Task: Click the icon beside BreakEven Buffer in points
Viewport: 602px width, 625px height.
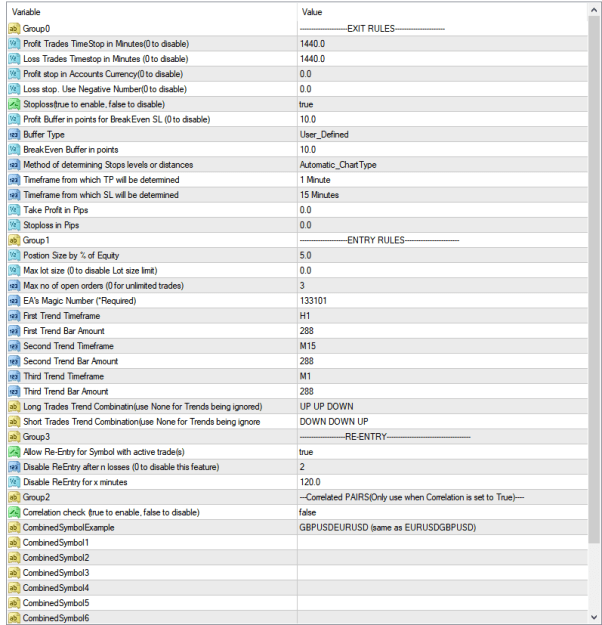Action: [14, 150]
